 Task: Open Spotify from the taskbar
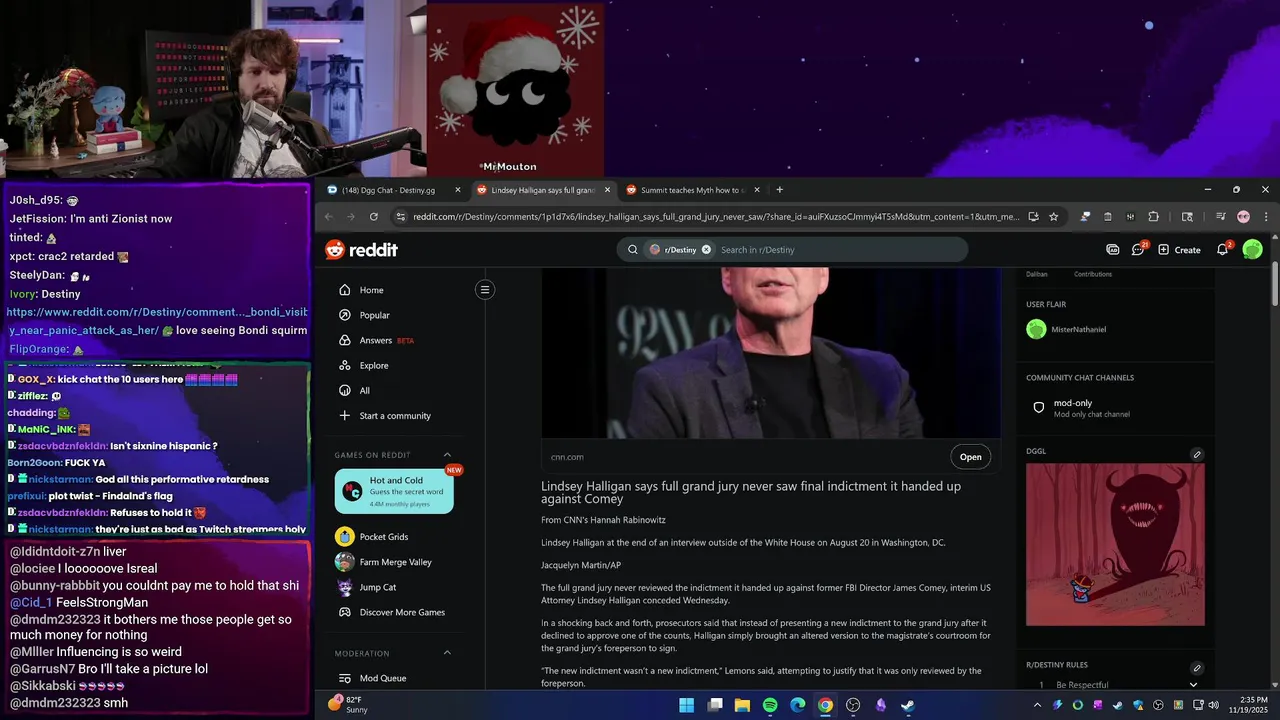pos(770,705)
